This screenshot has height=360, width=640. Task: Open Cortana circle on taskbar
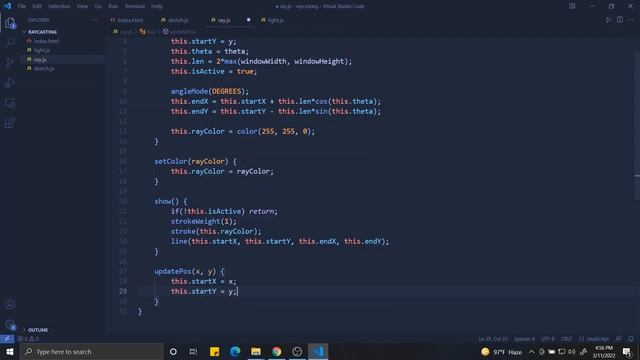point(173,351)
